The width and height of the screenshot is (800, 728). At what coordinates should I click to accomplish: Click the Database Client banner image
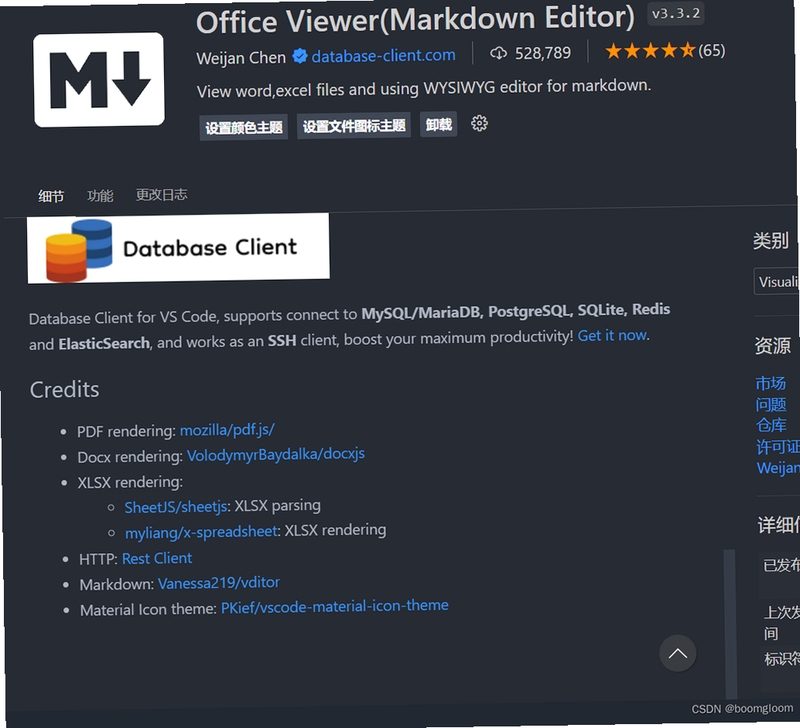click(178, 248)
